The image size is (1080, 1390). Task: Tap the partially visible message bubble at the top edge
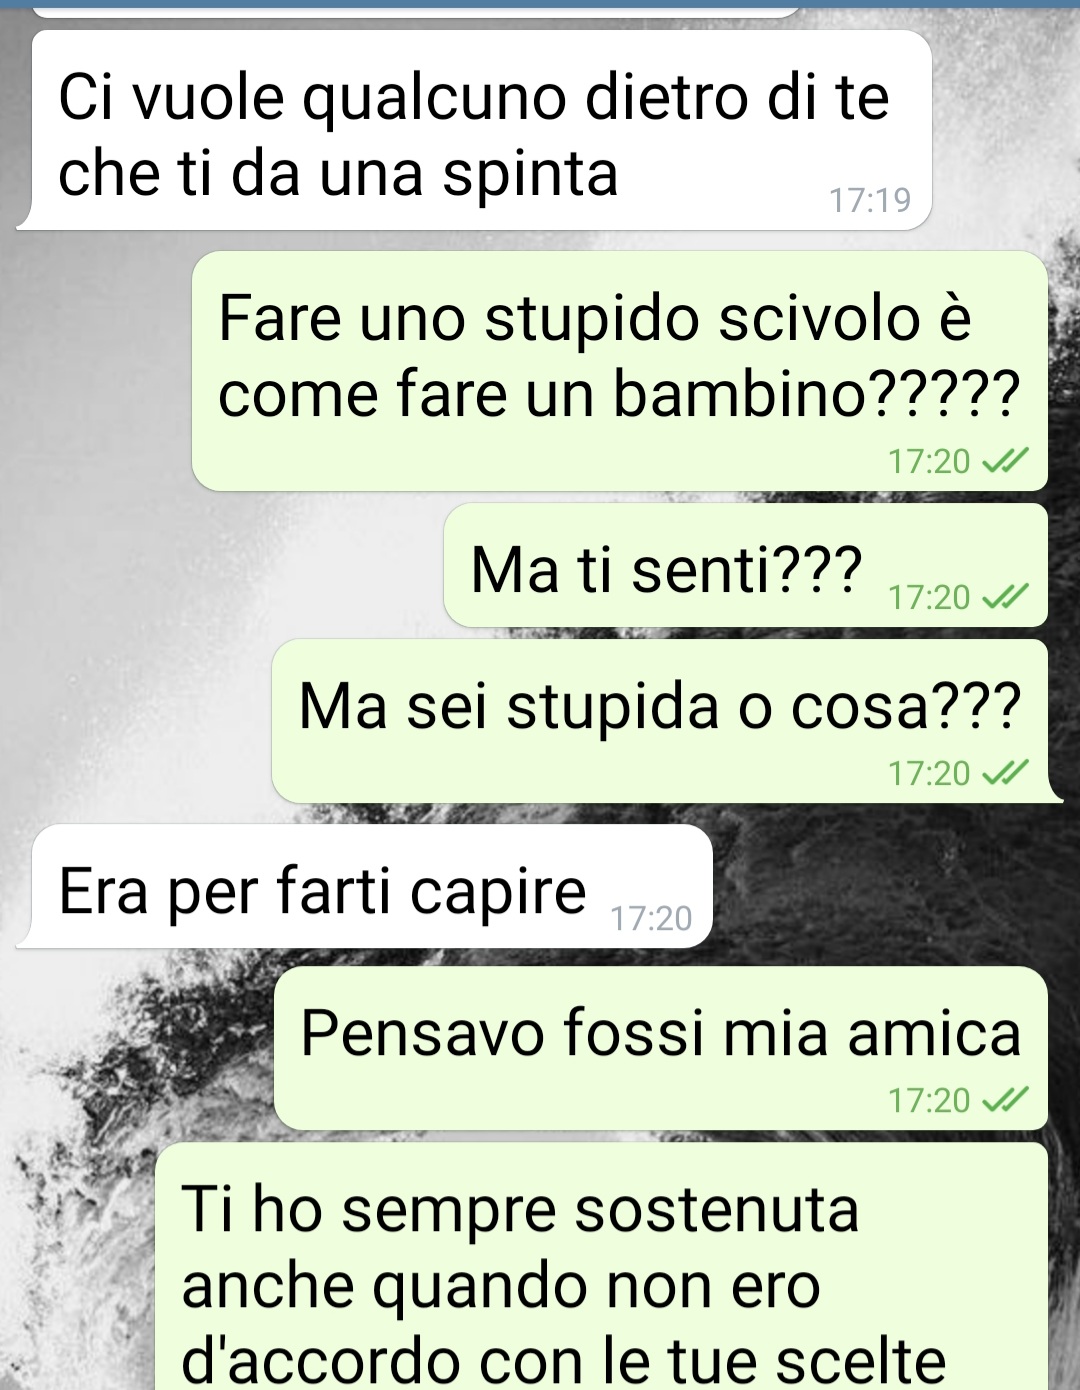(416, 10)
